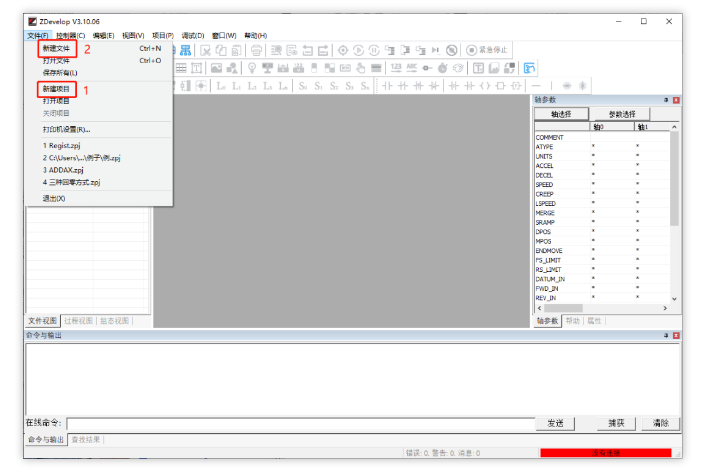This screenshot has height=468, width=701.
Task: Click the 123 numeric display icon
Action: point(396,68)
